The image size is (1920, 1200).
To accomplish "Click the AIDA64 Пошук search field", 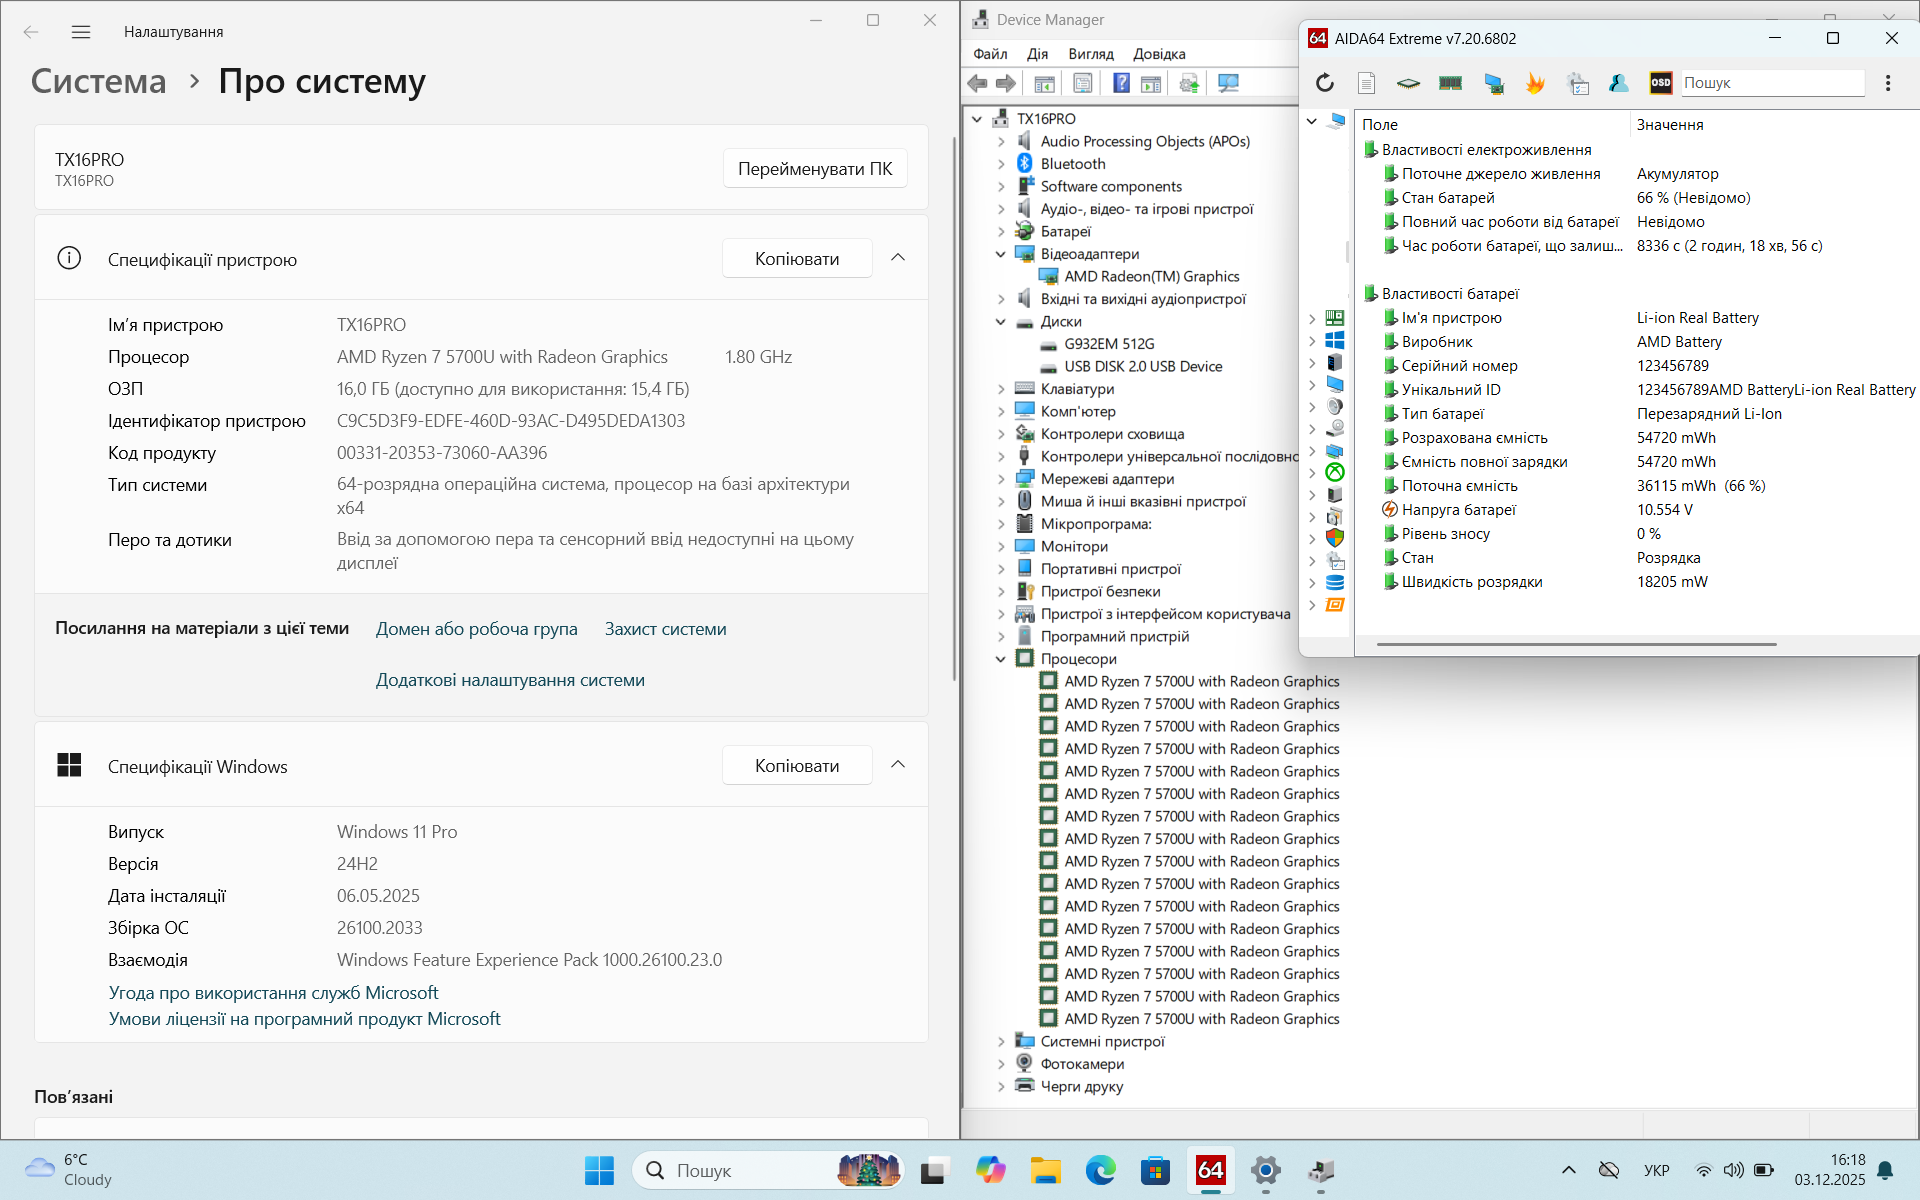I will click(x=1770, y=83).
